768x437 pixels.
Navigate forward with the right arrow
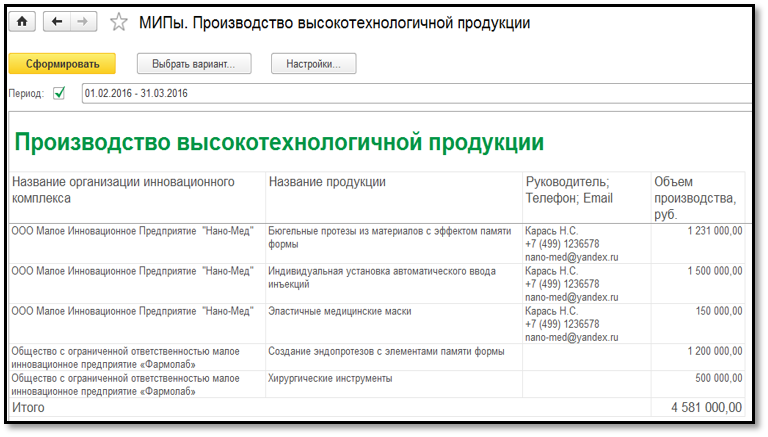83,22
